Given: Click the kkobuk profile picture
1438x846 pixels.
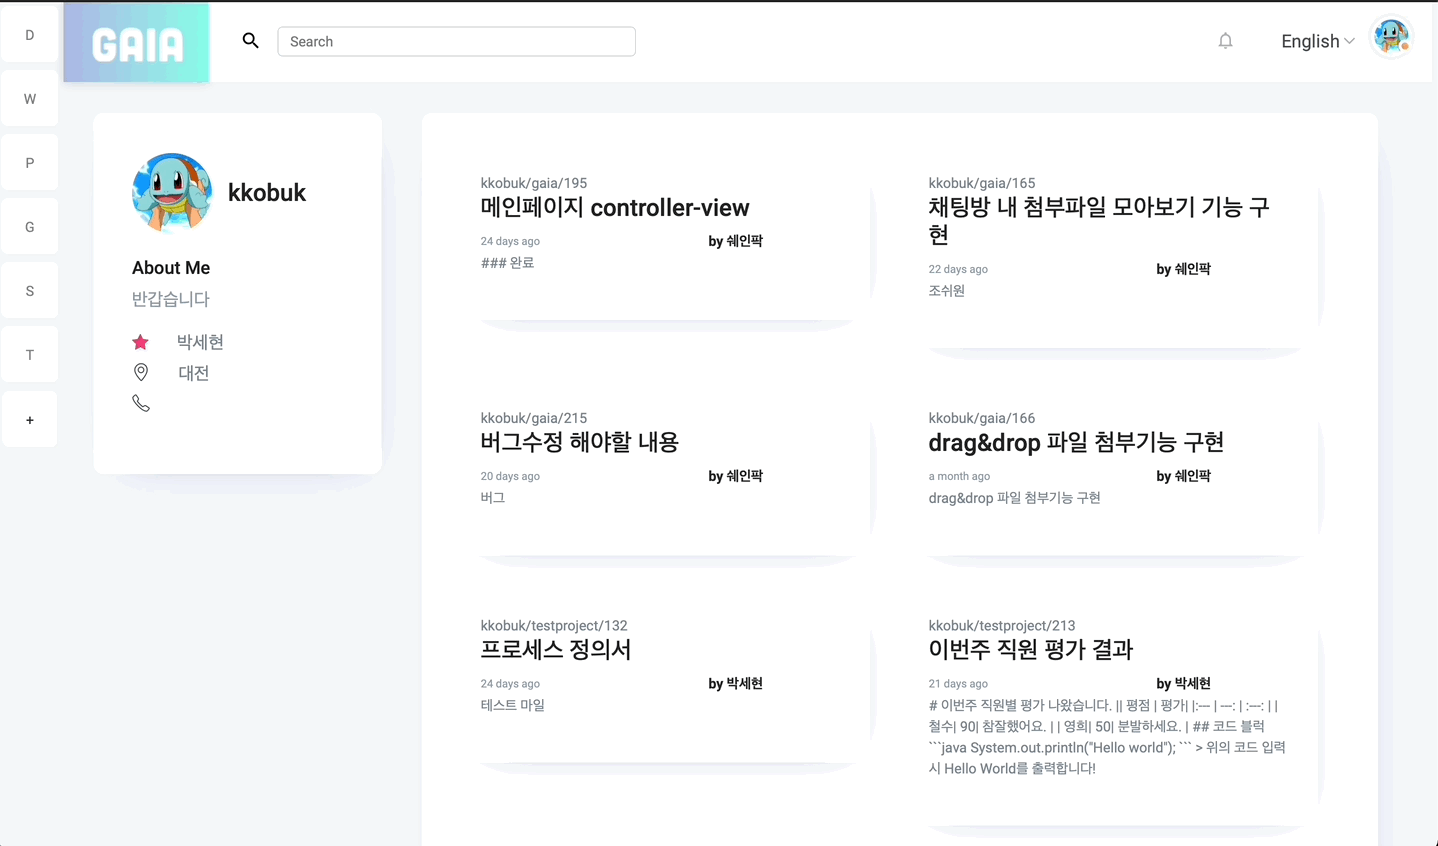Looking at the screenshot, I should 172,192.
